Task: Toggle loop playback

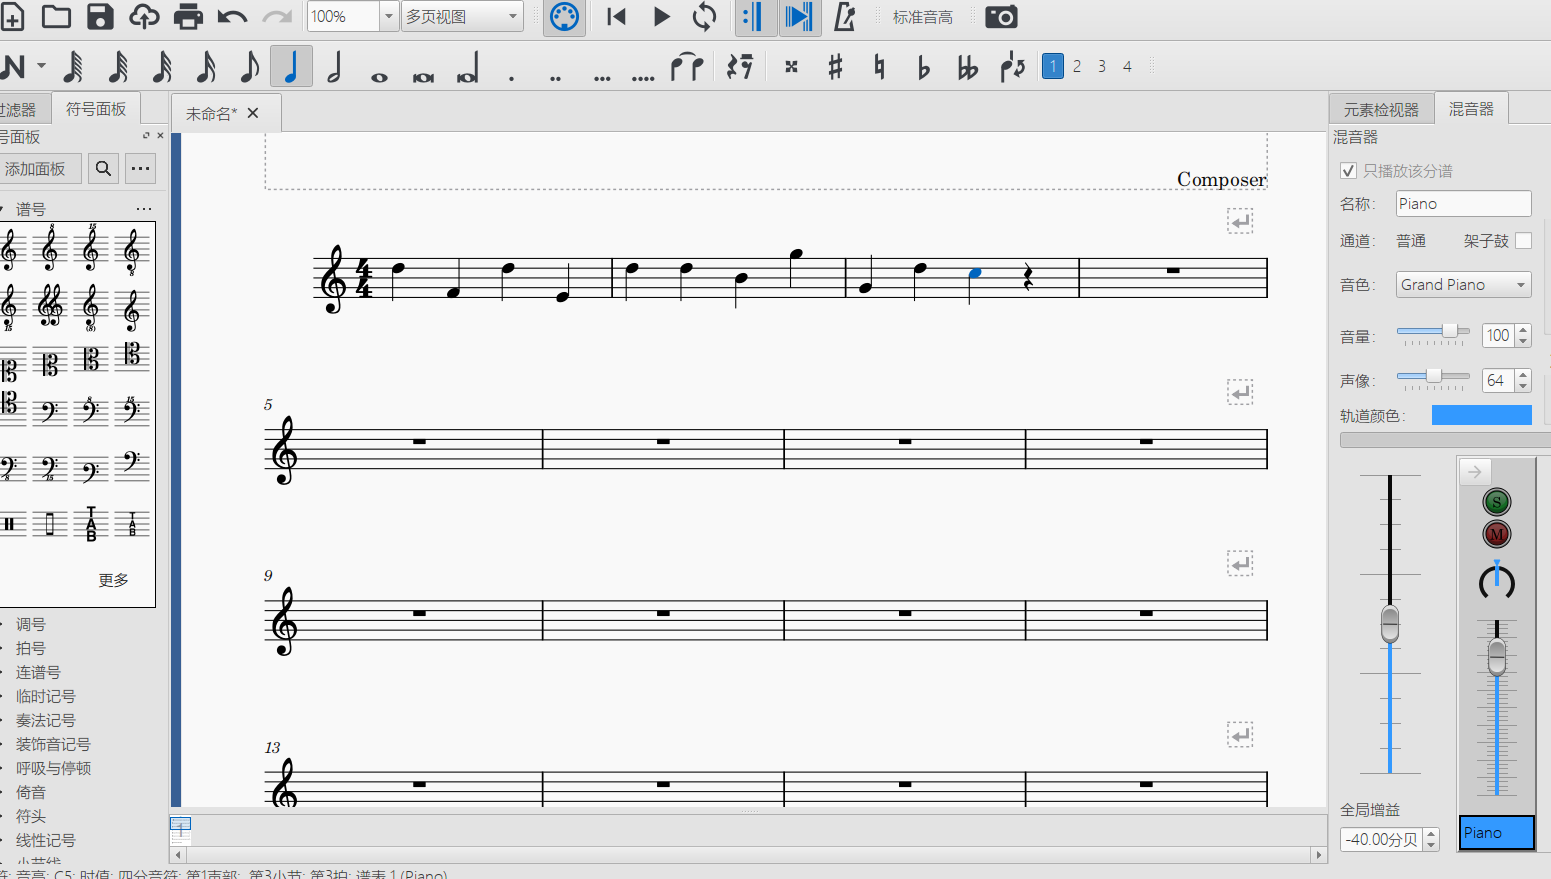Action: point(705,16)
